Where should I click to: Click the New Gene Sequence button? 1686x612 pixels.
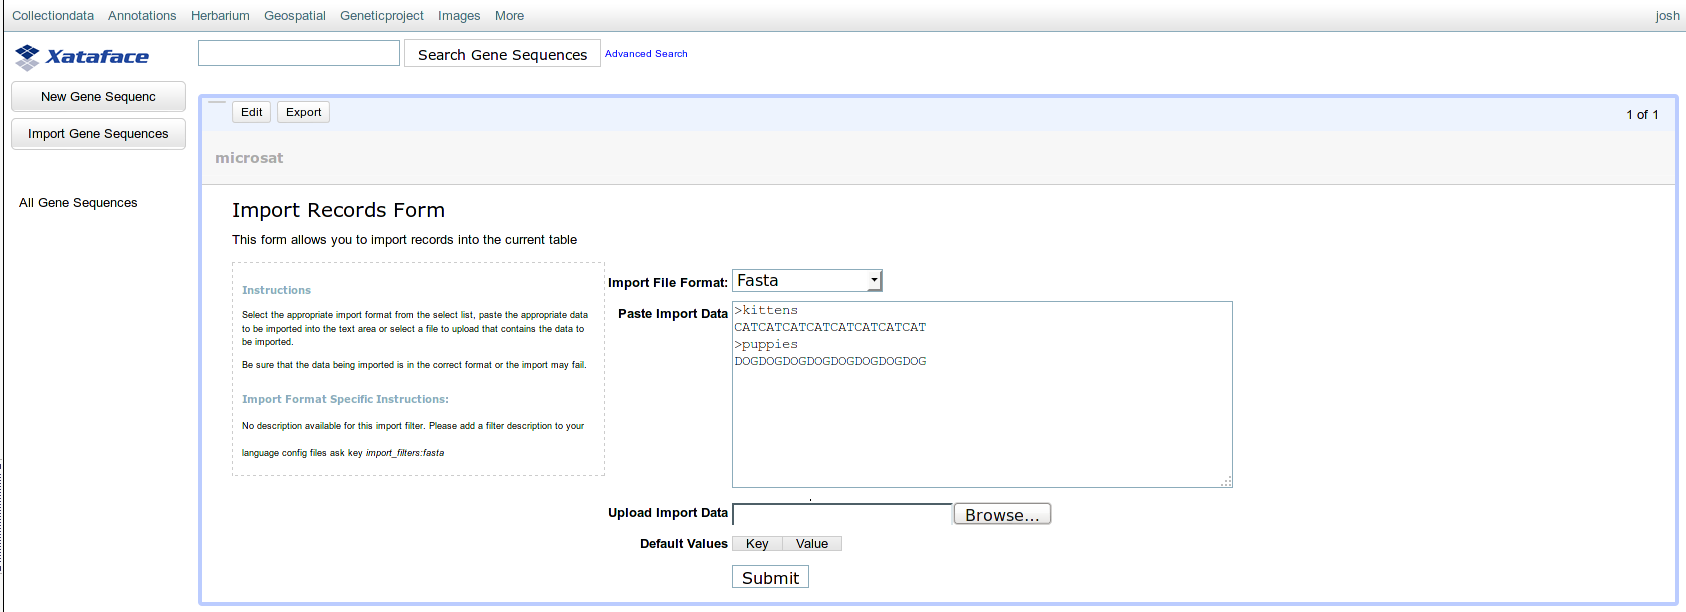click(98, 97)
